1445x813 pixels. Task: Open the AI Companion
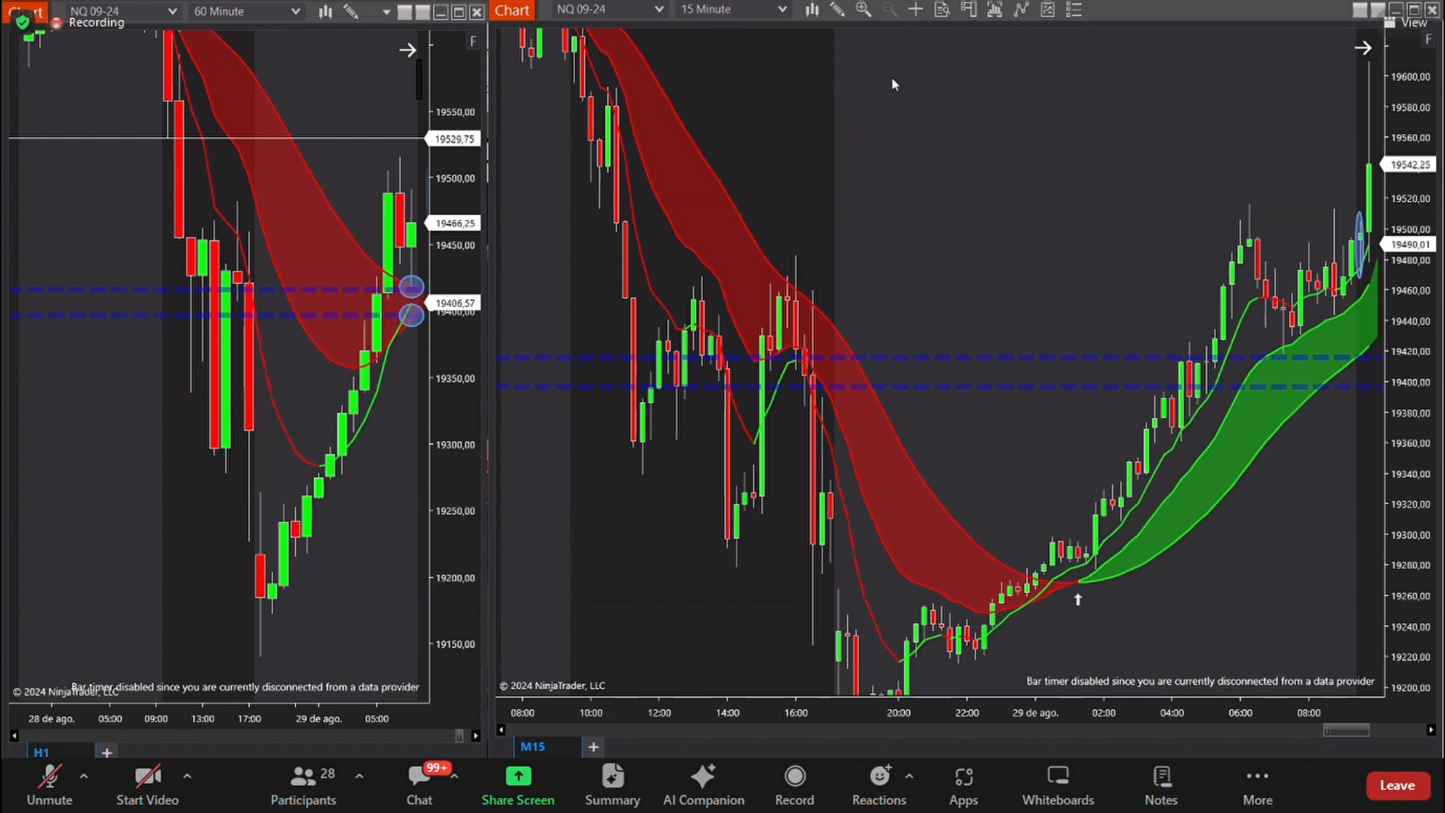704,786
